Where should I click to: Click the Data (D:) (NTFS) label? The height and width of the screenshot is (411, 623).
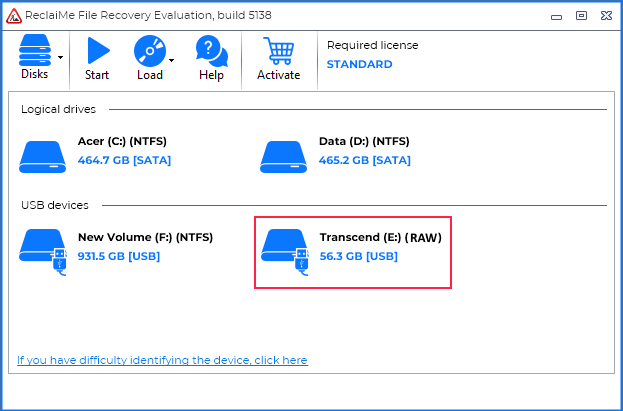coord(364,141)
